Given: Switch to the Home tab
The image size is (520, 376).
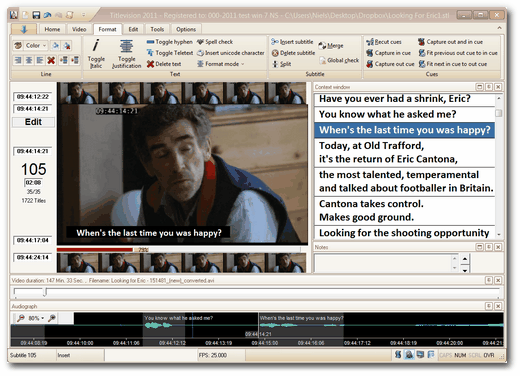Looking at the screenshot, I should [52, 29].
